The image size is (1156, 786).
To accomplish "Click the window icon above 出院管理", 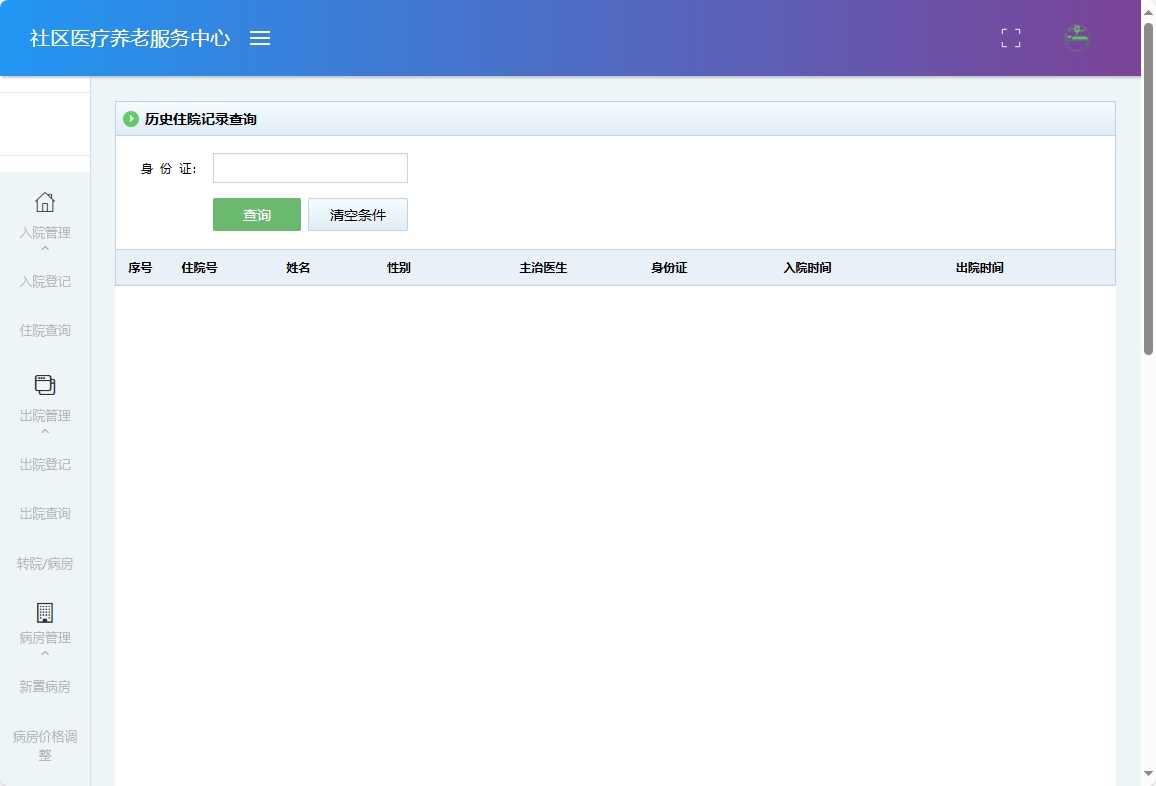I will click(x=45, y=385).
